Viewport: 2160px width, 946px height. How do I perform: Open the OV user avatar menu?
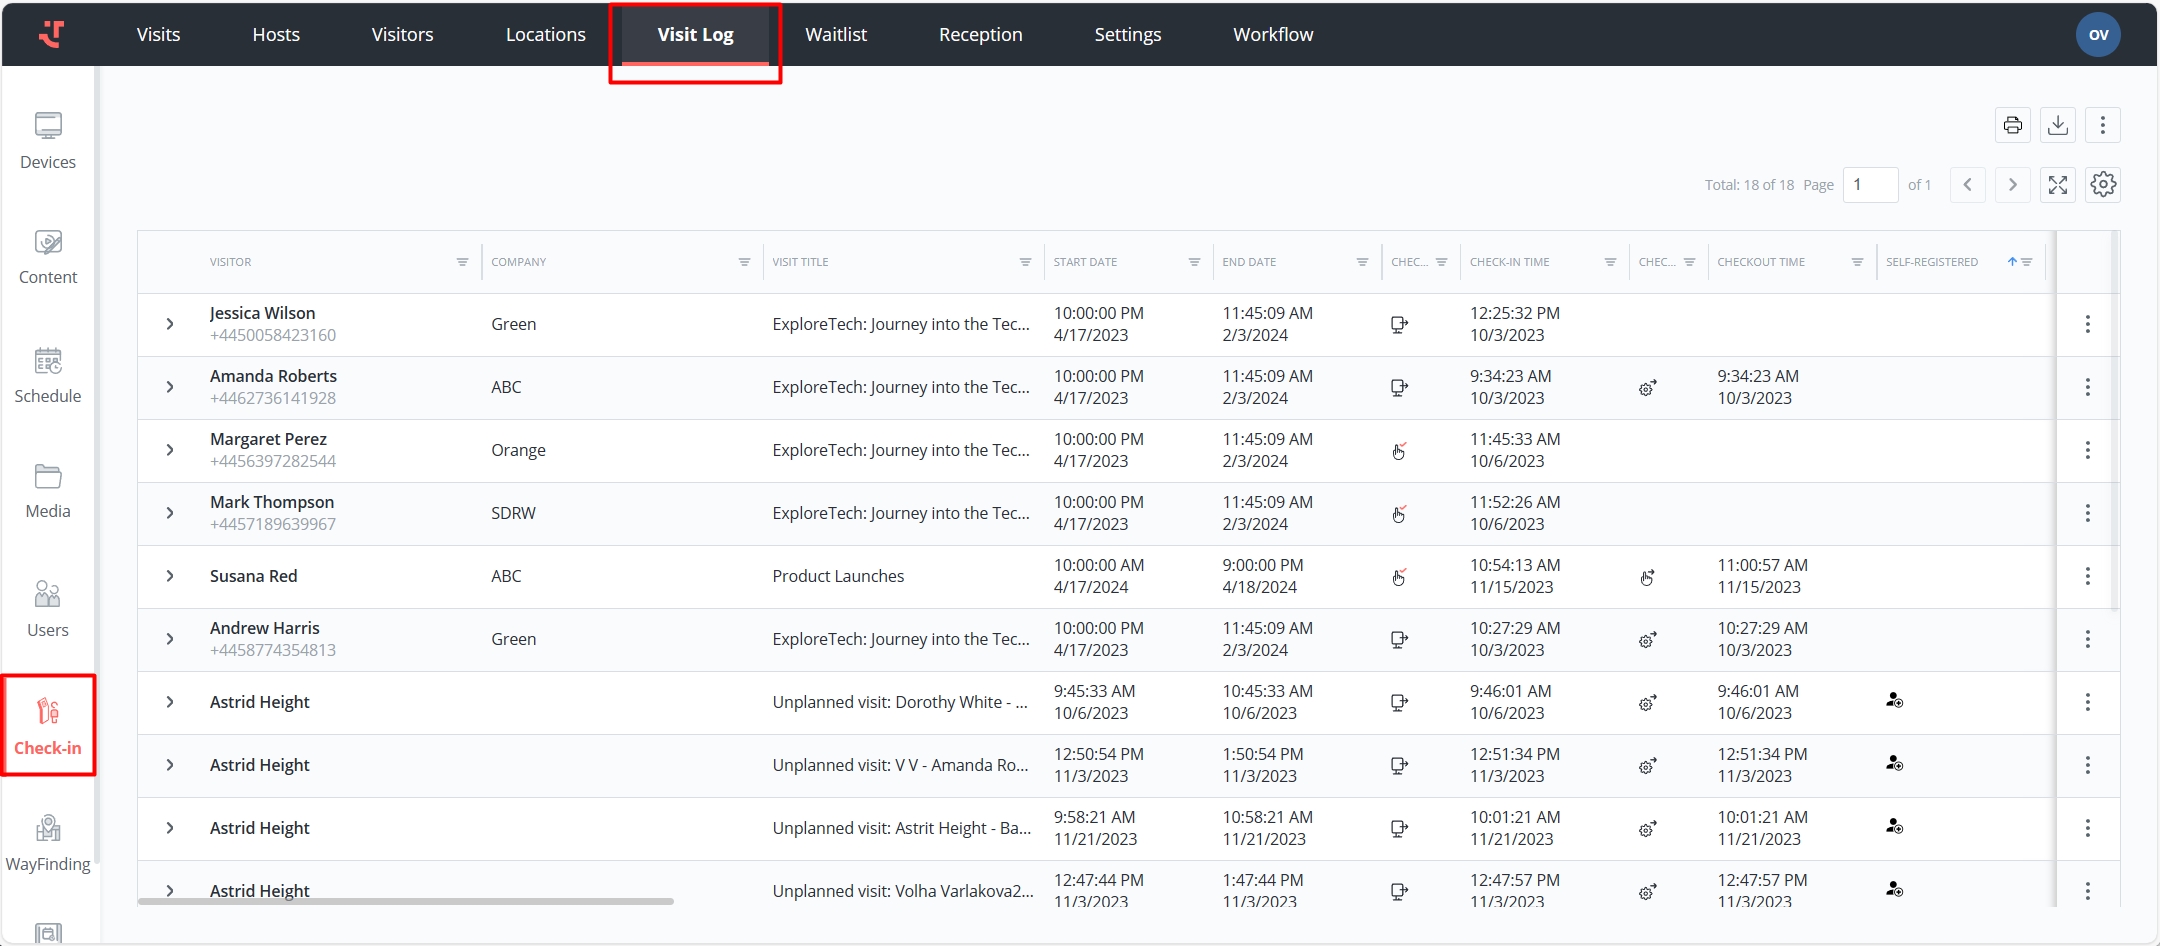click(x=2098, y=35)
